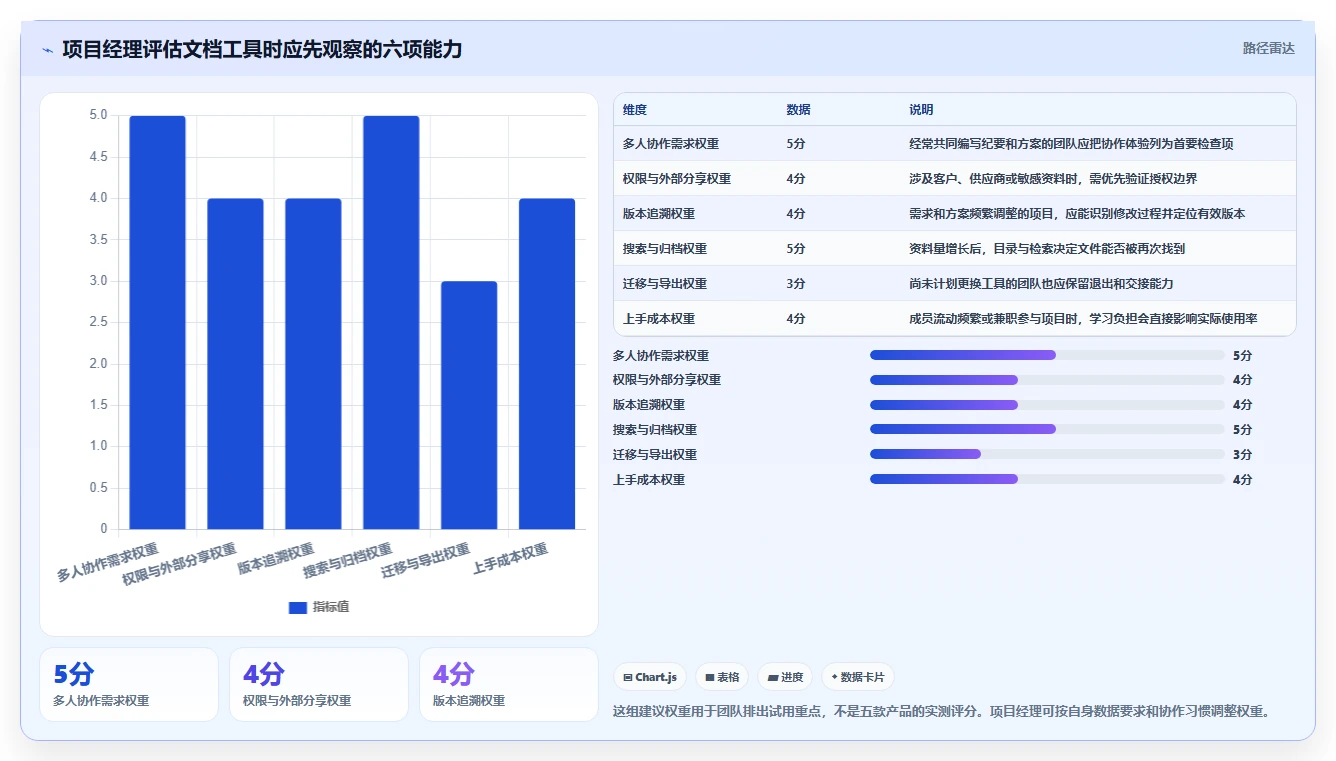This screenshot has width=1336, height=761.
Task: Toggle the 指标值 legend swatch in the chart
Action: (297, 607)
